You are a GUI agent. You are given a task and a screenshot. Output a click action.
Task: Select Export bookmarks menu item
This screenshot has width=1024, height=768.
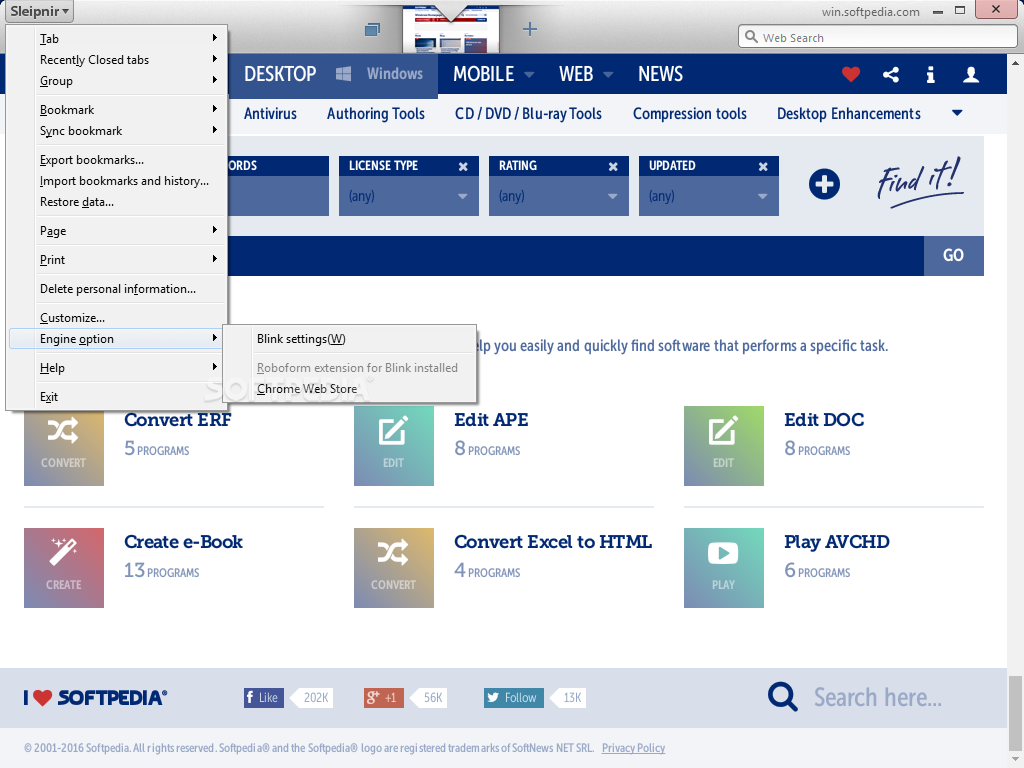(x=116, y=159)
